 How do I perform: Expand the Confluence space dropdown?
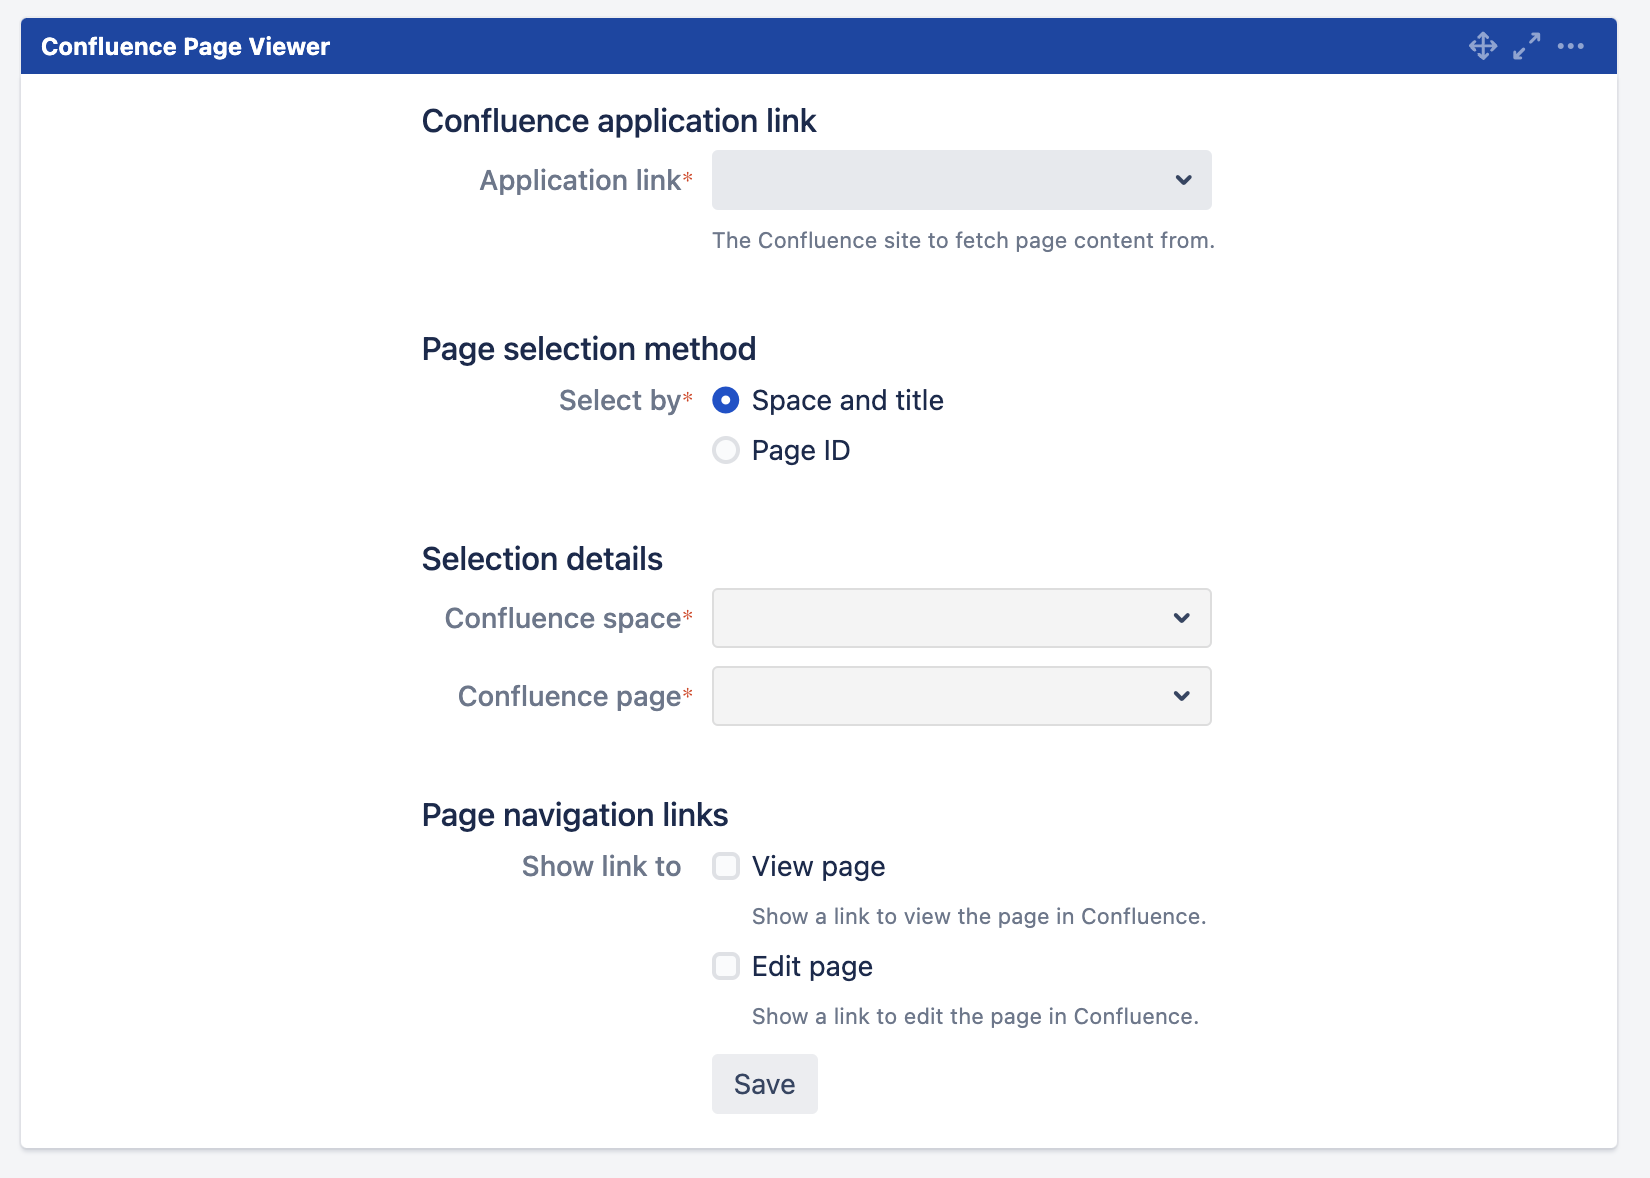click(x=962, y=618)
